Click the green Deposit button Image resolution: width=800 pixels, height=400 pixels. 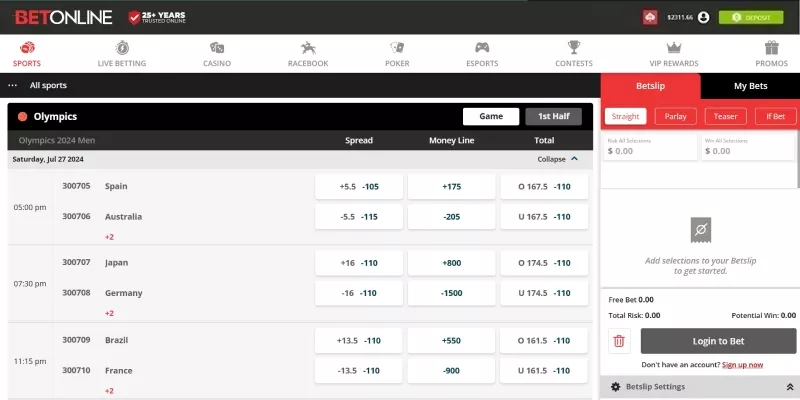point(751,17)
